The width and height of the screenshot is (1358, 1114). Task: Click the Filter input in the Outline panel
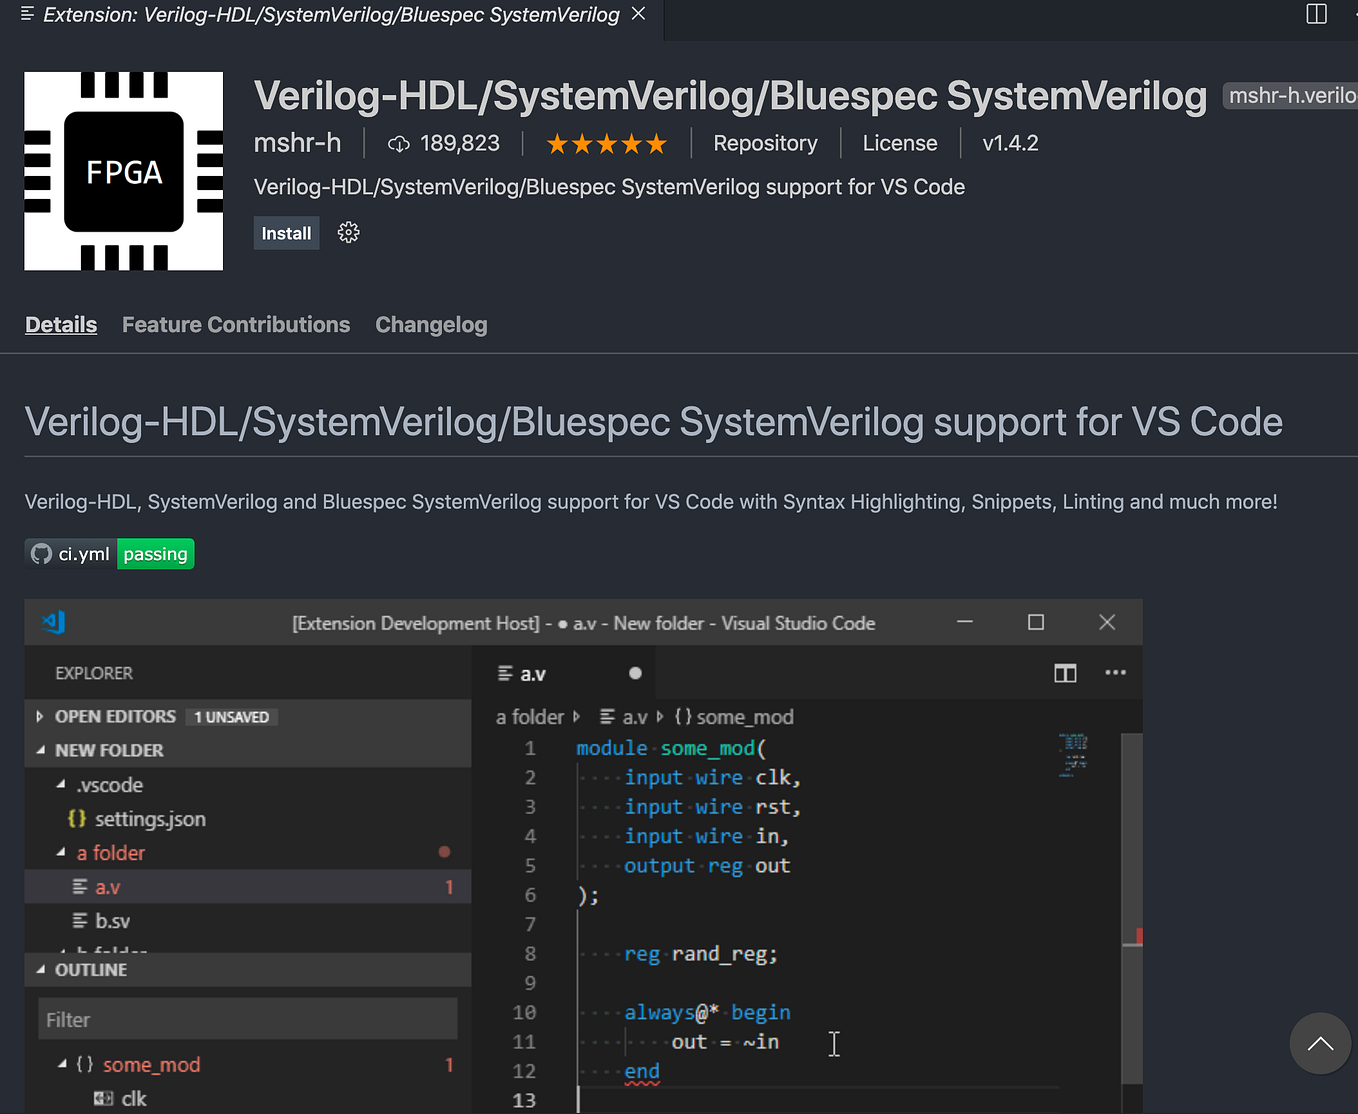coord(247,1018)
